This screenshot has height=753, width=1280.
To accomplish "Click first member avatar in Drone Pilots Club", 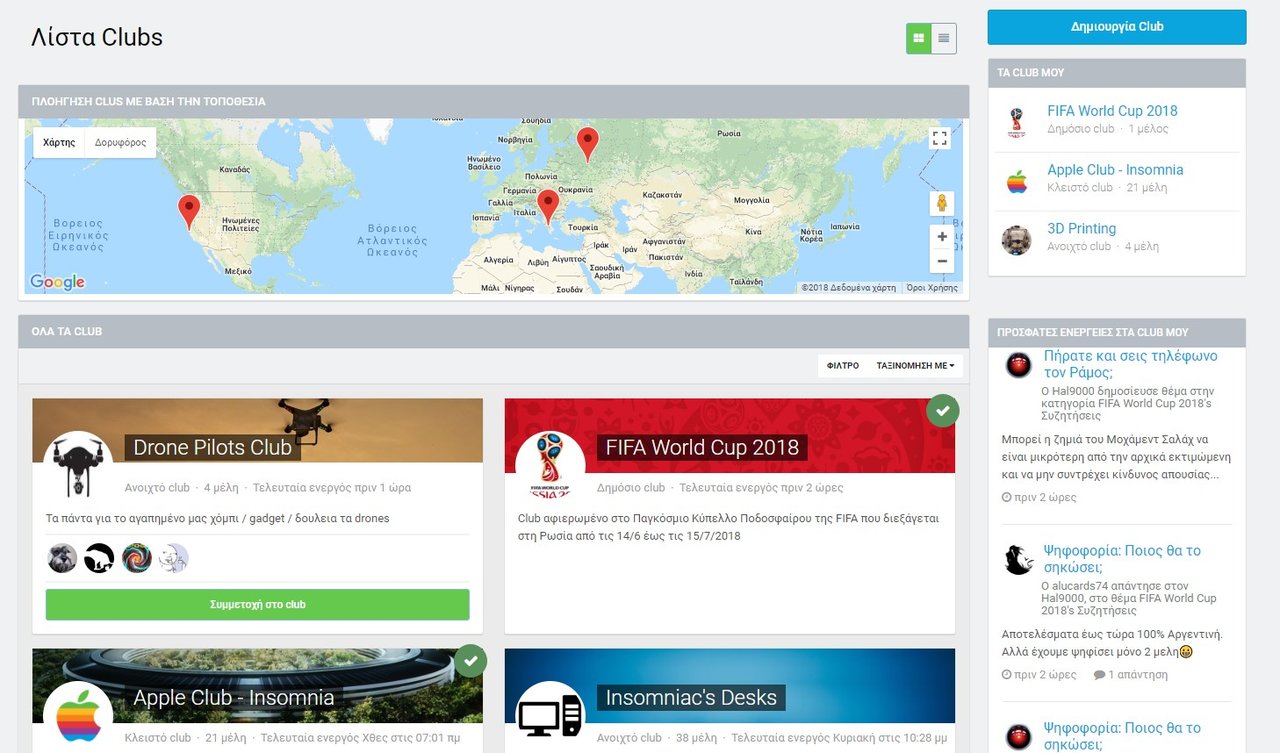I will pos(62,558).
